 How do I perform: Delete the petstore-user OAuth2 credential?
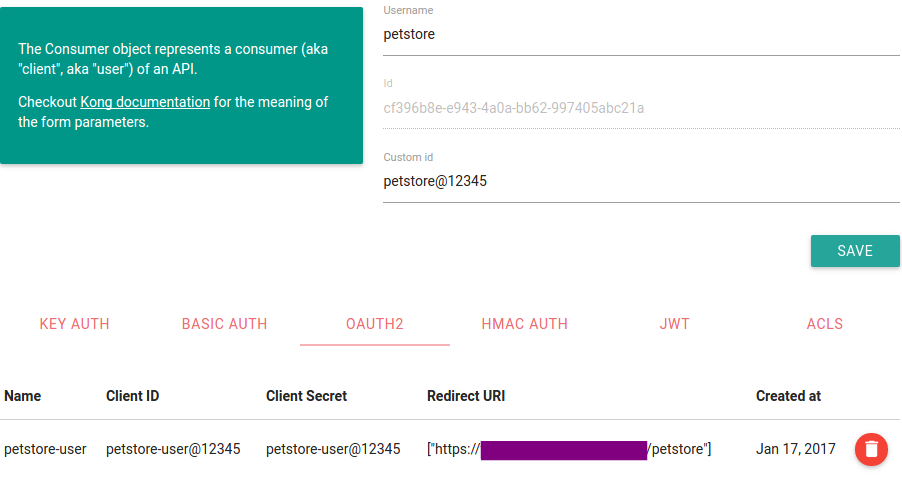point(871,449)
